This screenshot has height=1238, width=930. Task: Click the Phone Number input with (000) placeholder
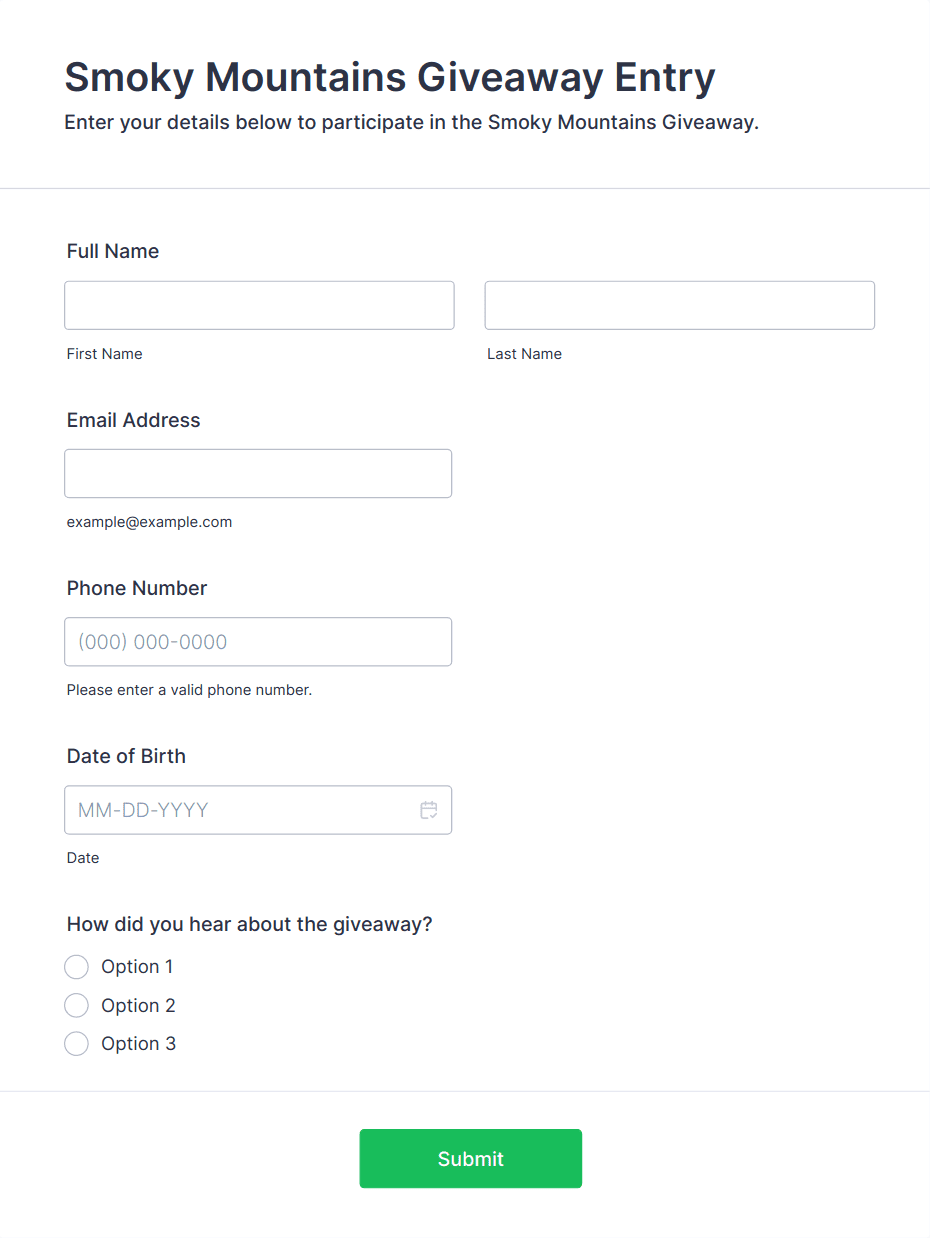258,642
